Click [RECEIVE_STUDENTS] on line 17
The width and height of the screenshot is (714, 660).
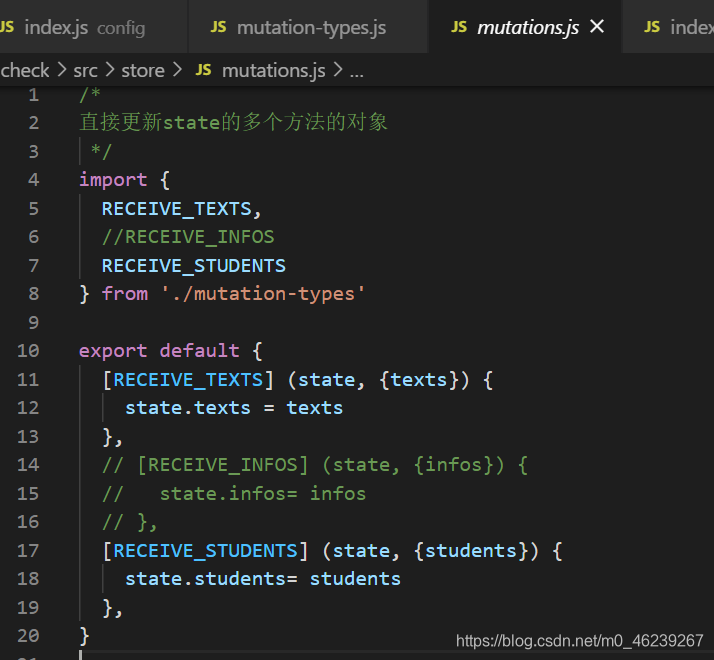point(205,551)
